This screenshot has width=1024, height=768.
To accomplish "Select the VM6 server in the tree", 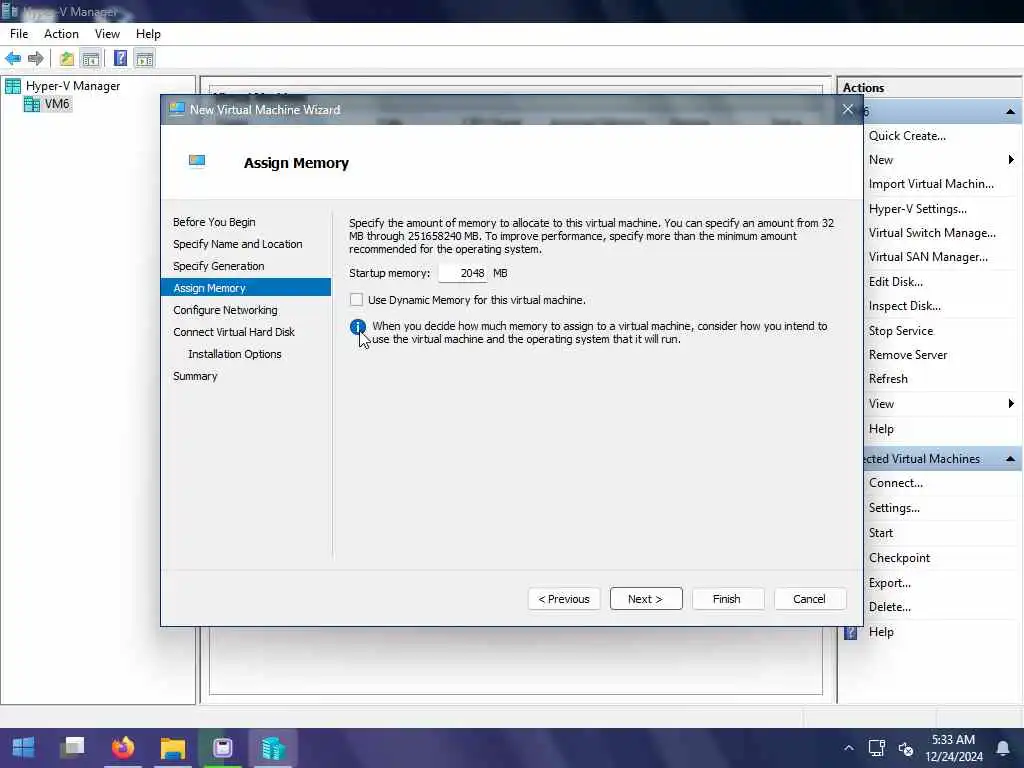I will pyautogui.click(x=57, y=104).
